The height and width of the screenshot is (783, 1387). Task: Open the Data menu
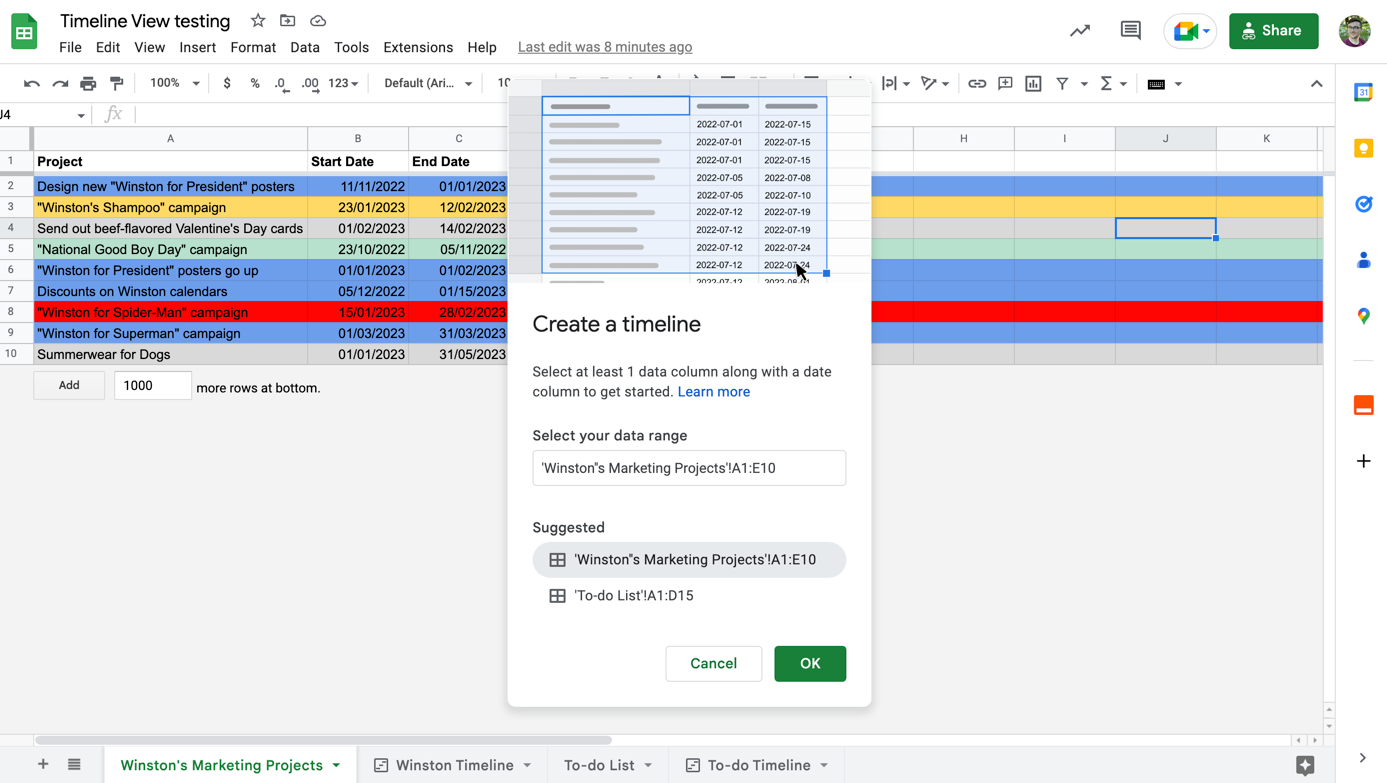[305, 47]
